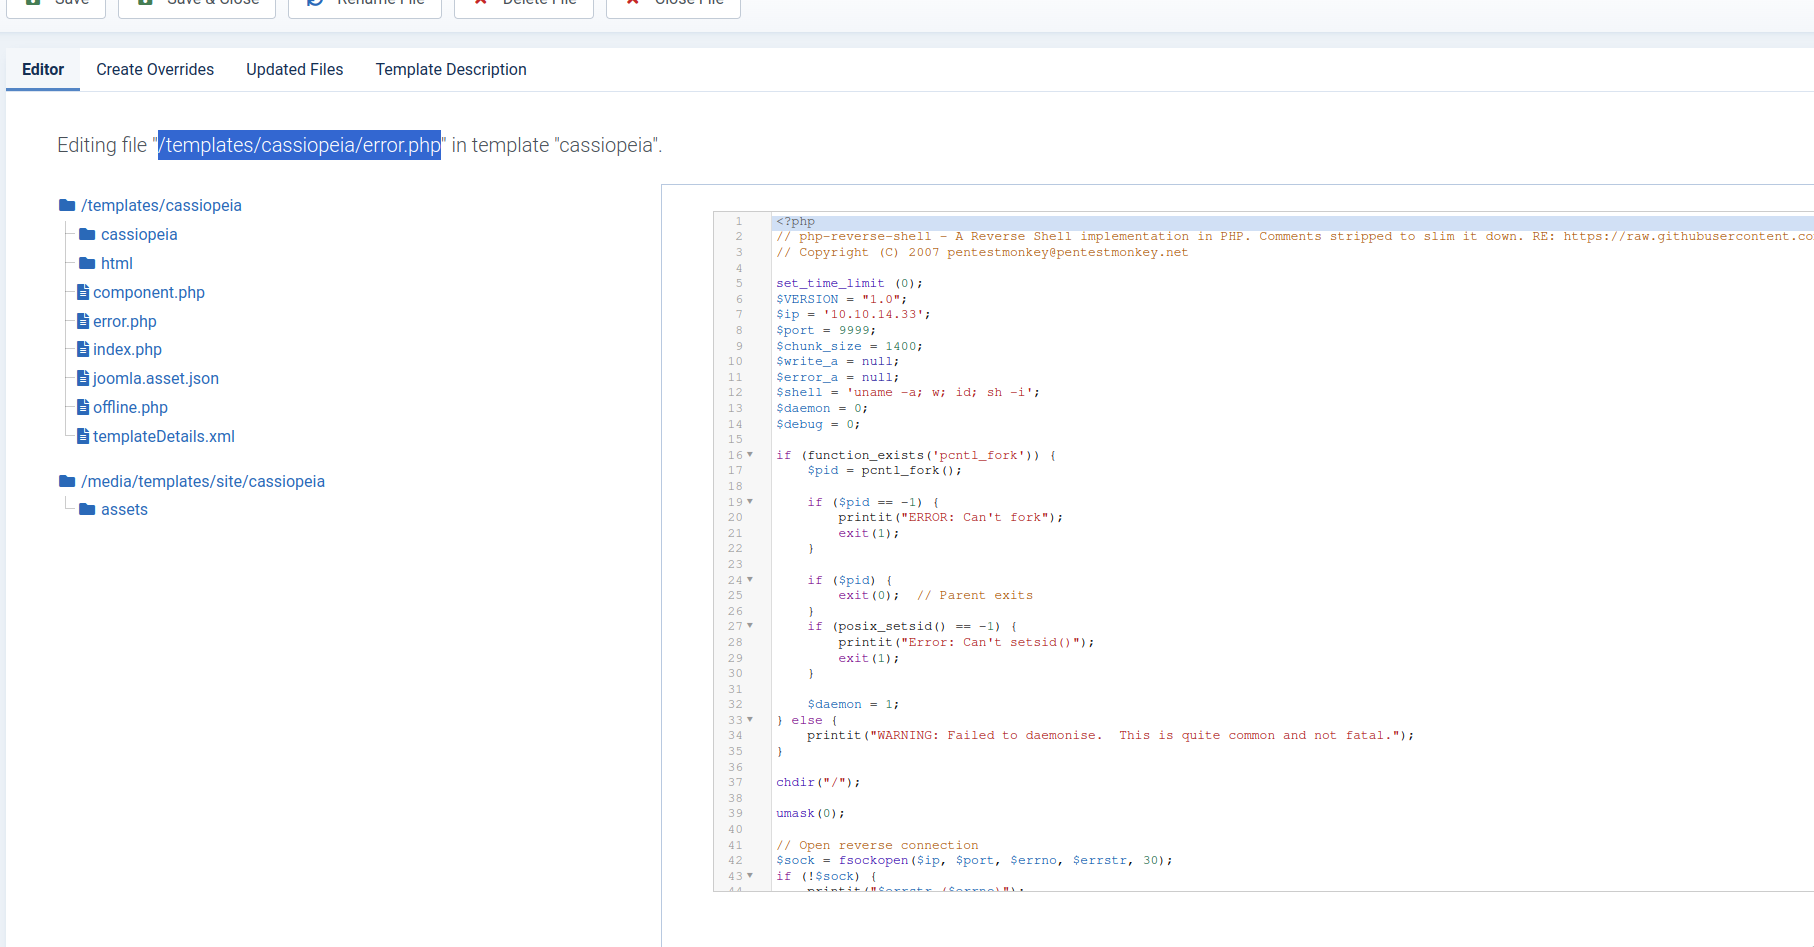Click the html folder icon
1814x947 pixels.
pos(87,263)
